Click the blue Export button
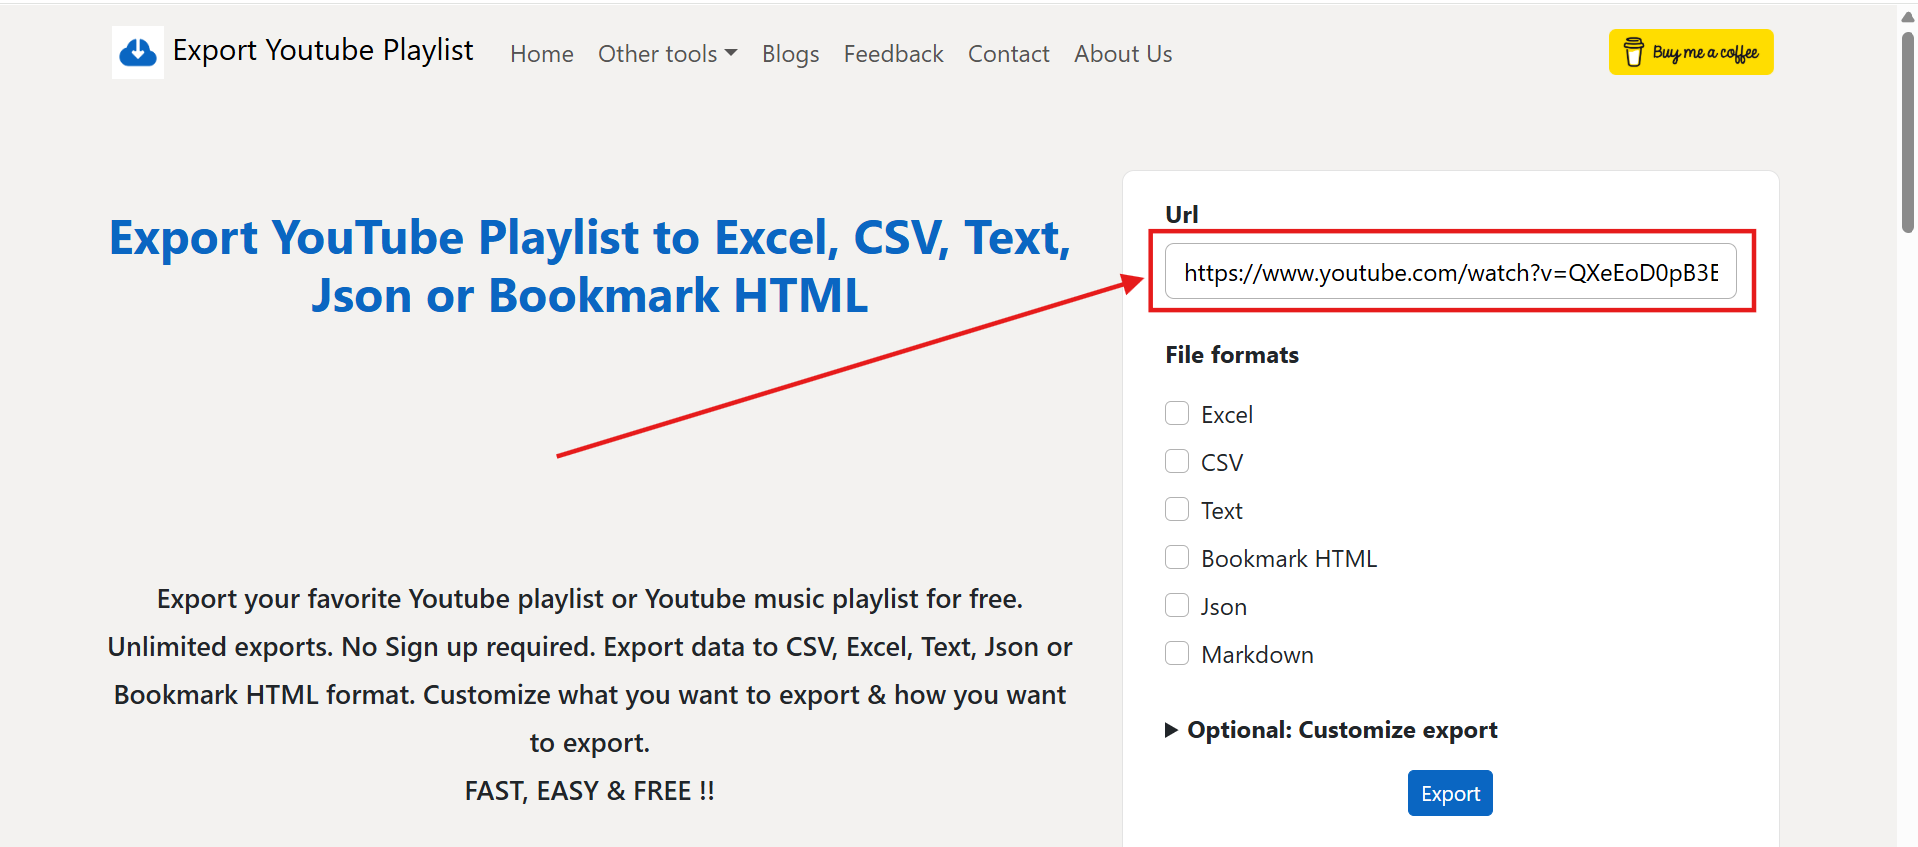 [1450, 793]
